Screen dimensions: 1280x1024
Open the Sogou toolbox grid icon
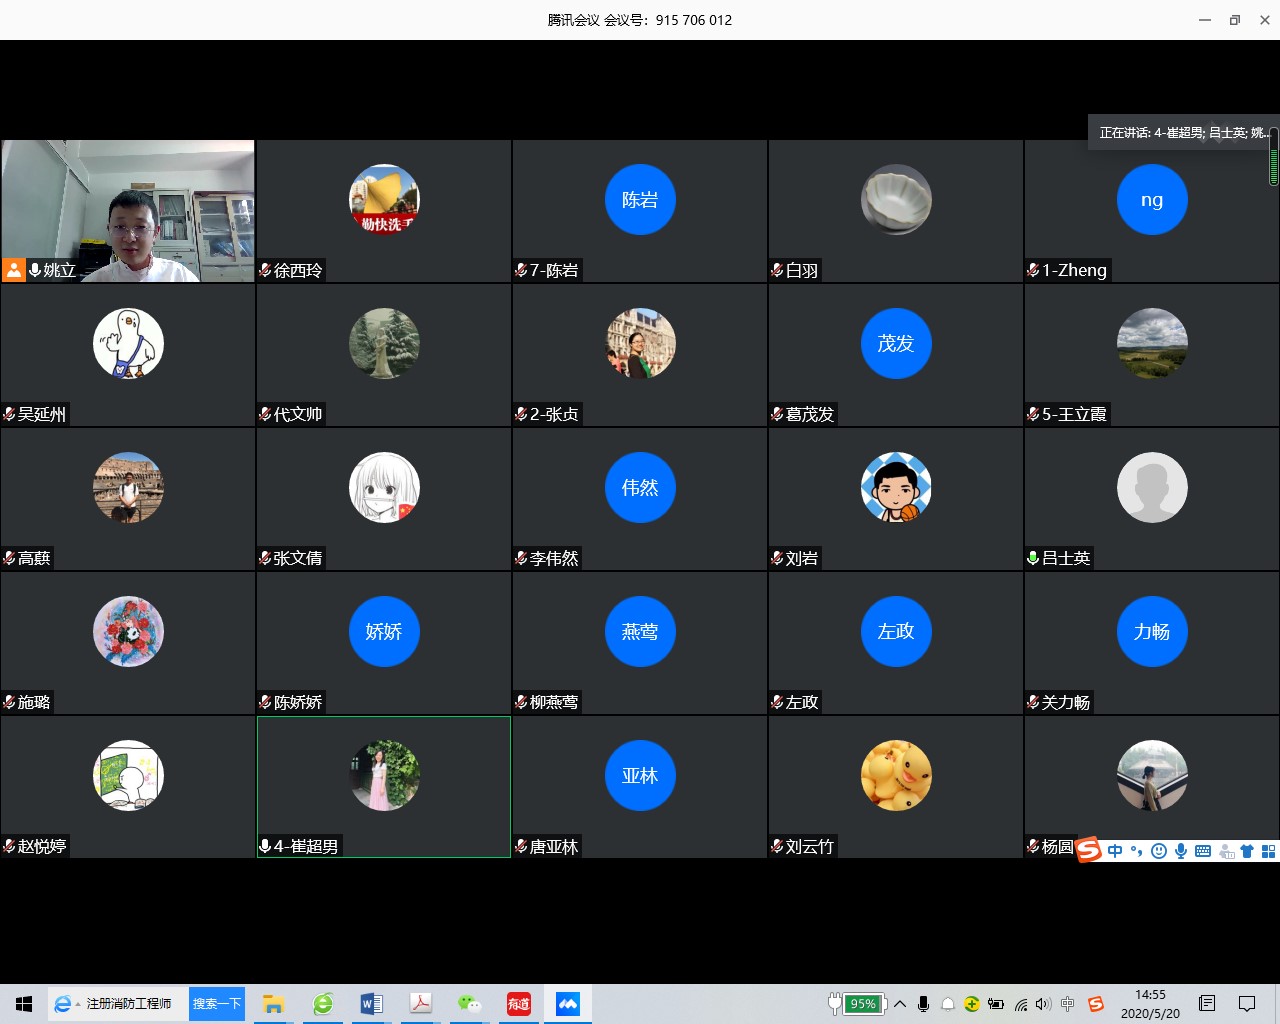1268,851
